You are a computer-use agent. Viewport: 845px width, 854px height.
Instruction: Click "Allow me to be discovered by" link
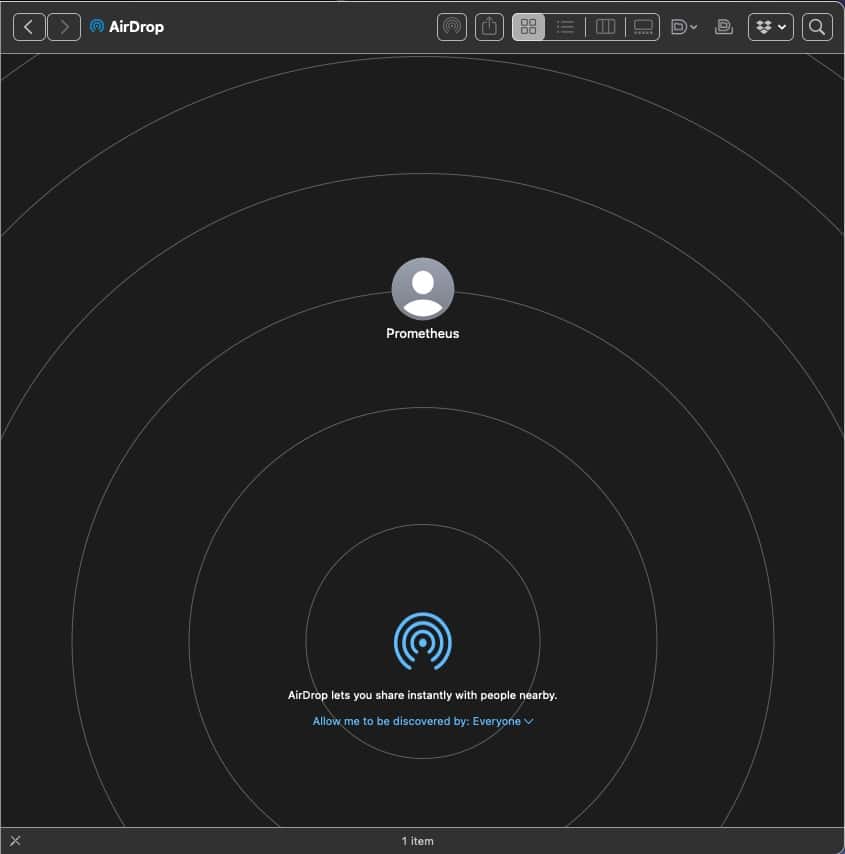390,721
